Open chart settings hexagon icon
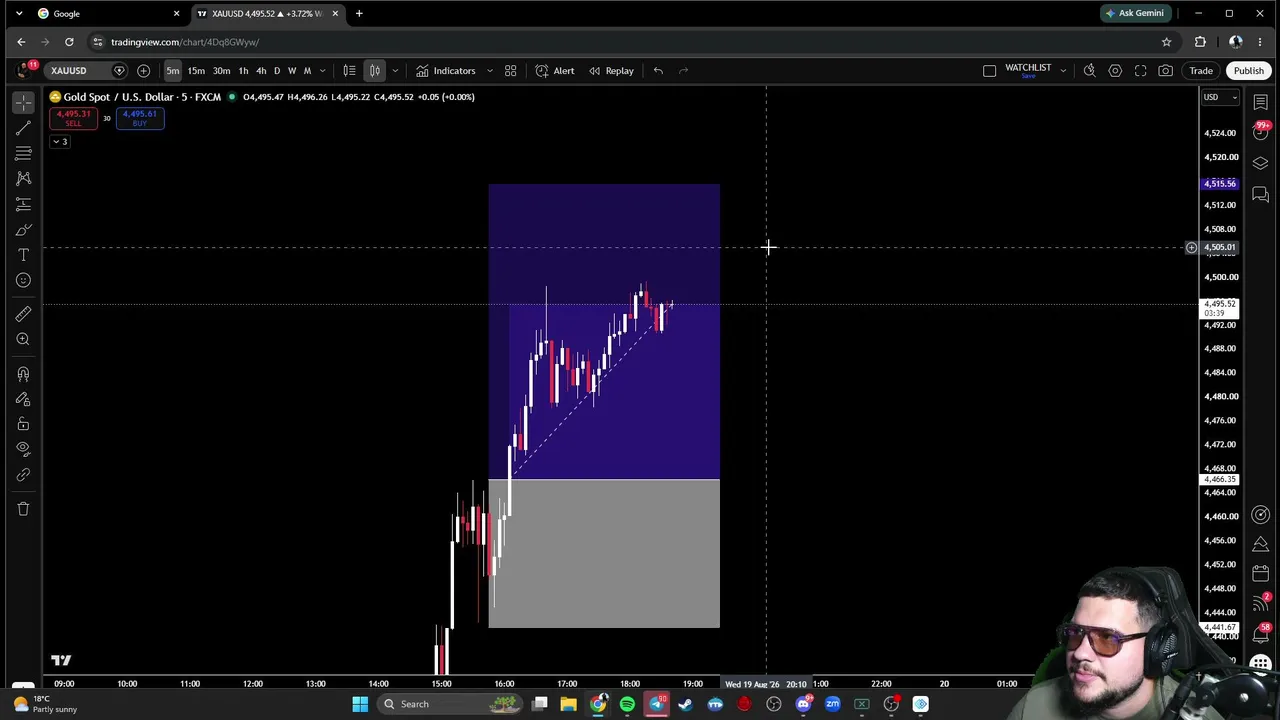 click(1115, 71)
